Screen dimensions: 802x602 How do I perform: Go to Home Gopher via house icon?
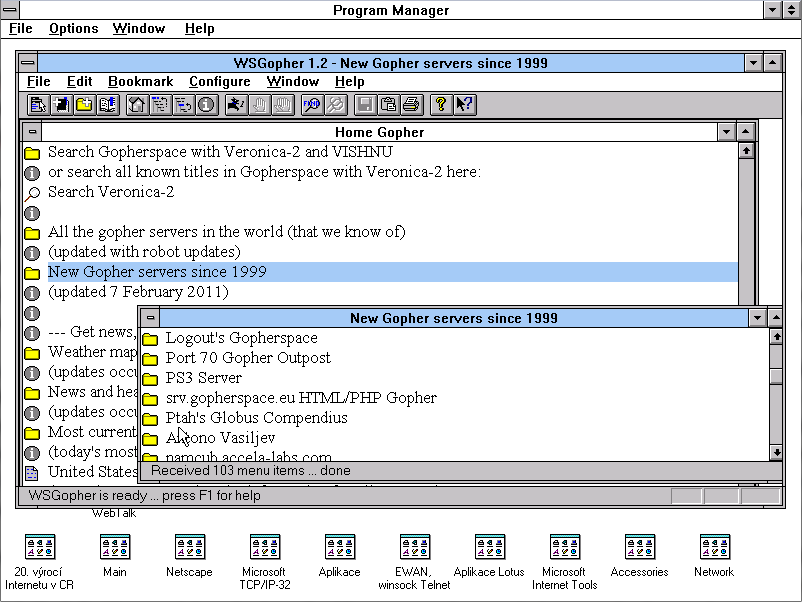[137, 105]
